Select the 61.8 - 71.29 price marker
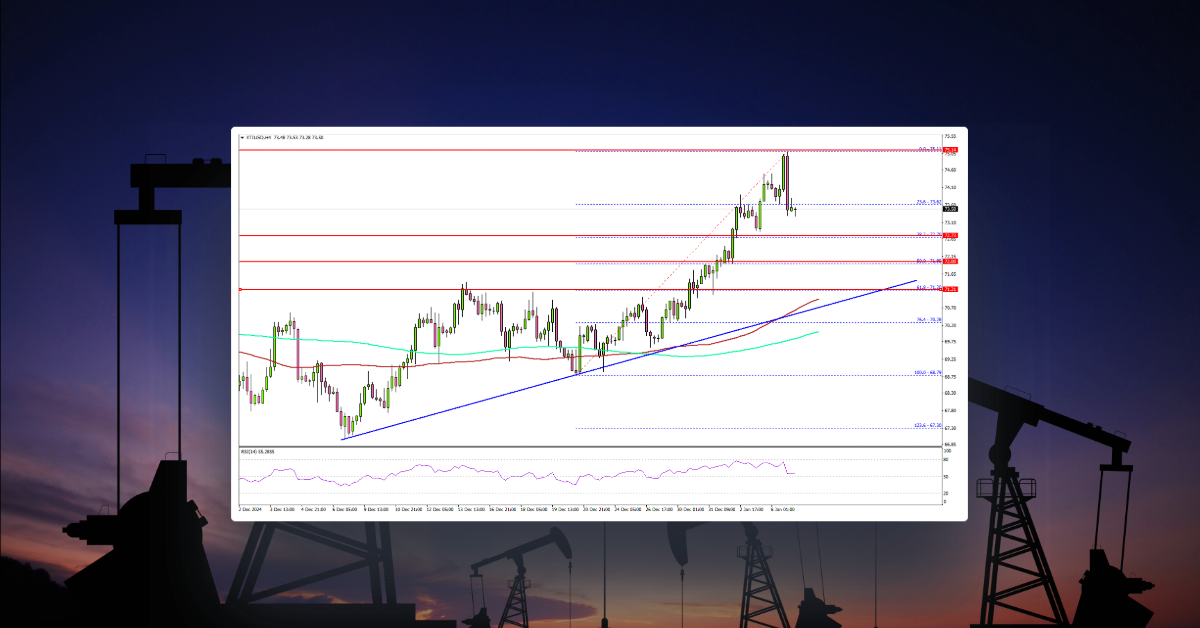The image size is (1200, 628). [x=927, y=288]
